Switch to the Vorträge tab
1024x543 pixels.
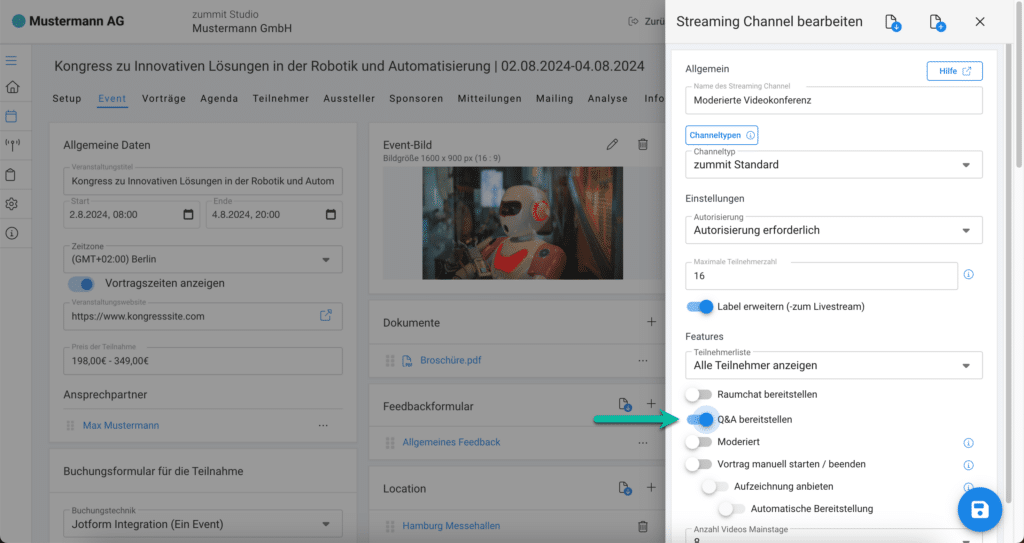(x=163, y=99)
